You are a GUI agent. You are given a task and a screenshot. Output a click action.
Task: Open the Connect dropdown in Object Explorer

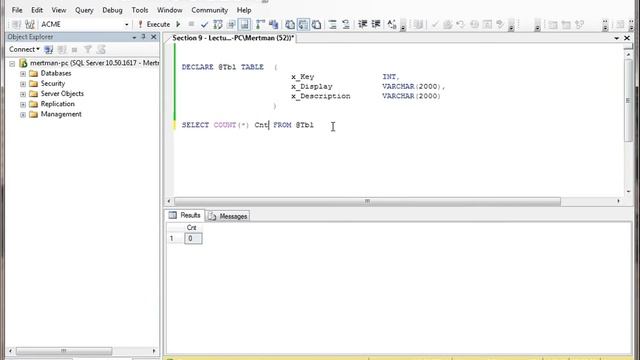(24, 49)
